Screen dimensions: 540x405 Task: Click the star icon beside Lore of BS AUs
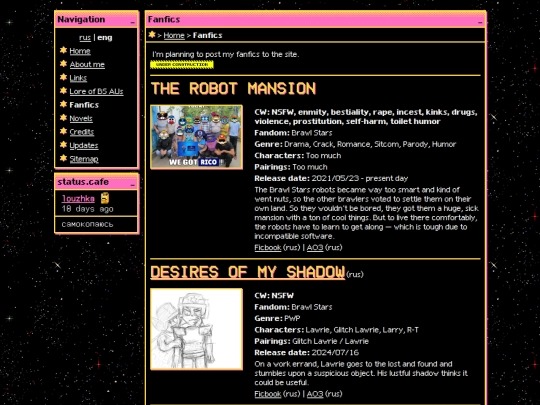click(x=63, y=91)
